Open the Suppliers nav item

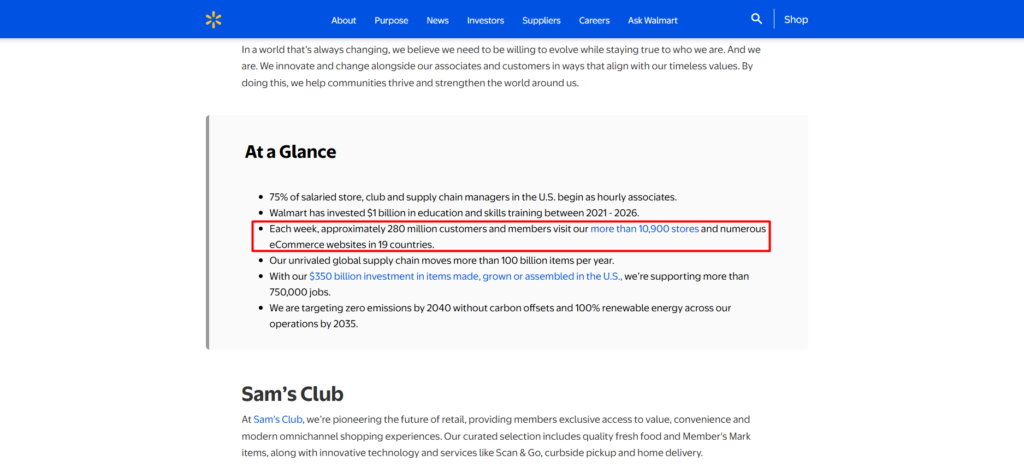(x=541, y=20)
